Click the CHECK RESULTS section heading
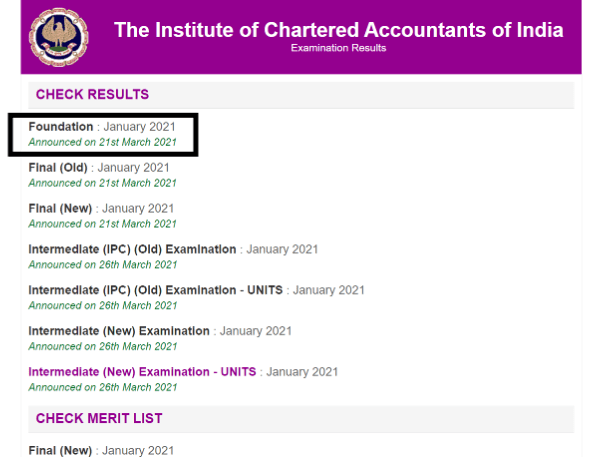This screenshot has height=457, width=594. 92,94
